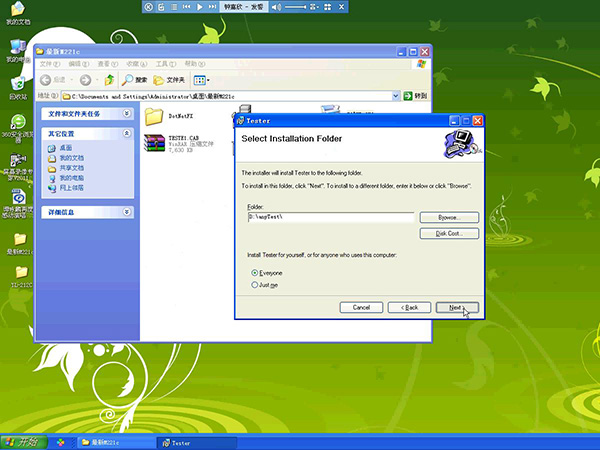The height and width of the screenshot is (450, 600).
Task: Collapse the Other Places panel
Action: tap(127, 134)
